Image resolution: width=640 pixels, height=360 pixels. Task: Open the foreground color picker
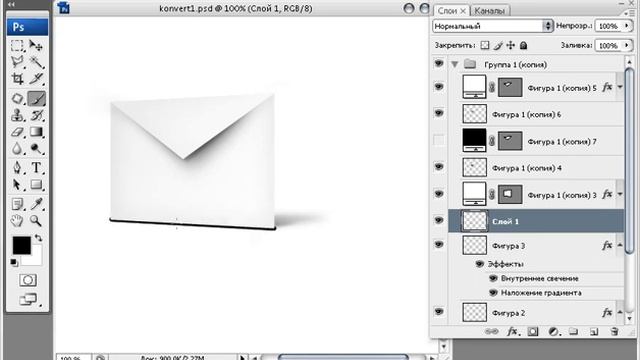coord(22,245)
